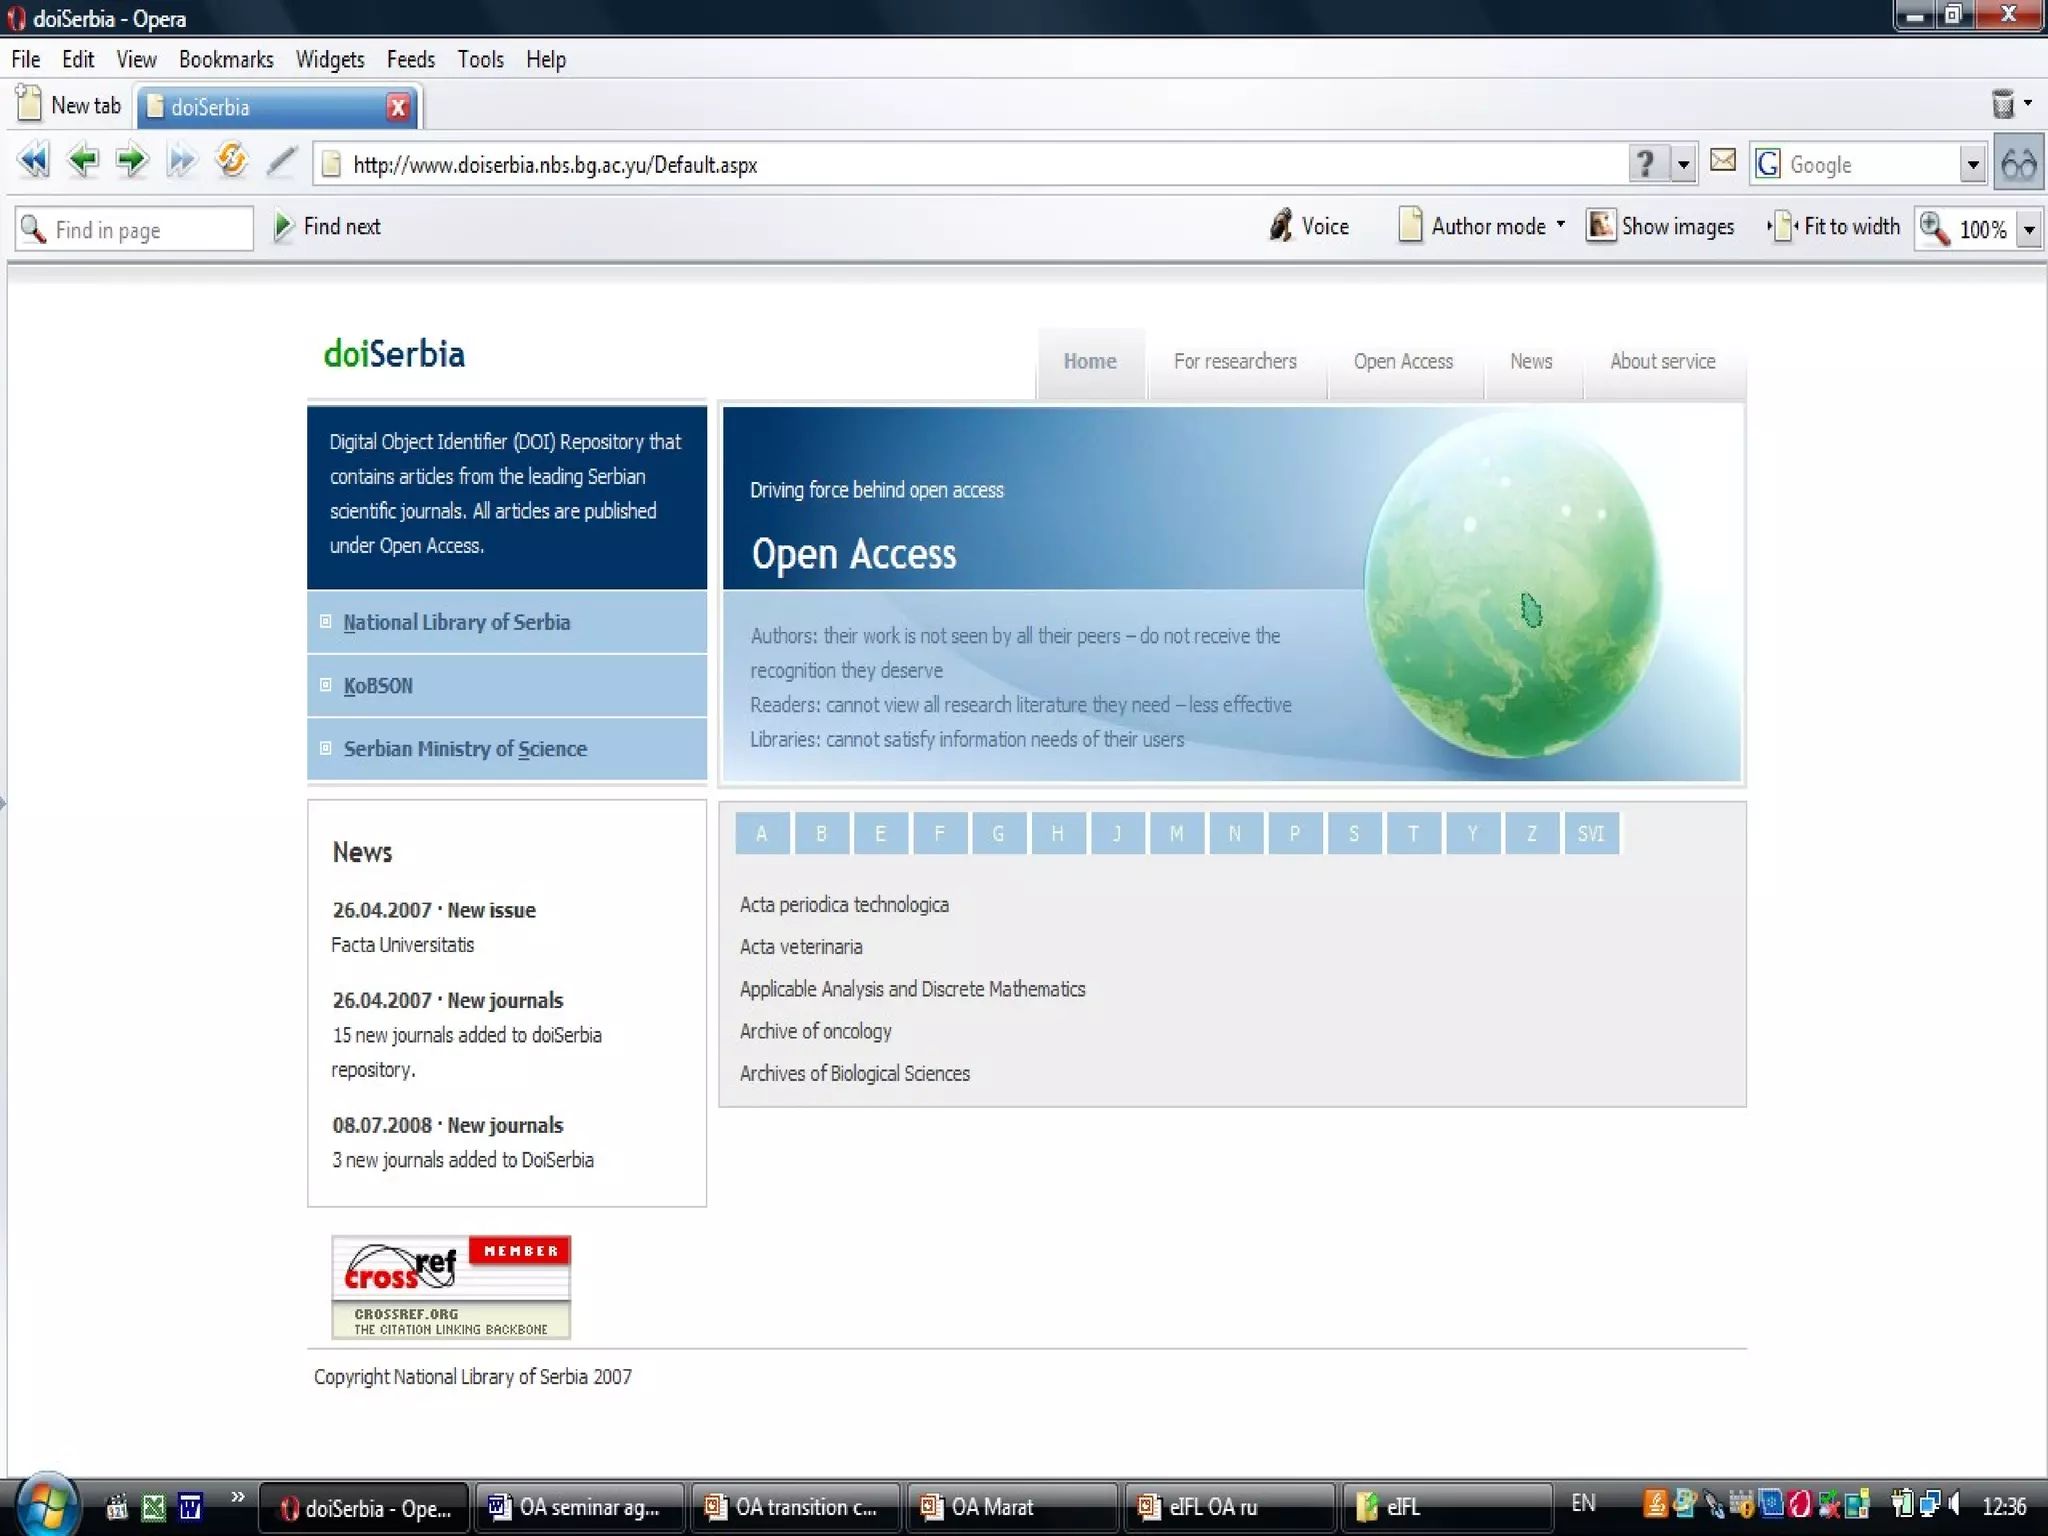
Task: Click the binoculars search icon
Action: click(x=2019, y=164)
